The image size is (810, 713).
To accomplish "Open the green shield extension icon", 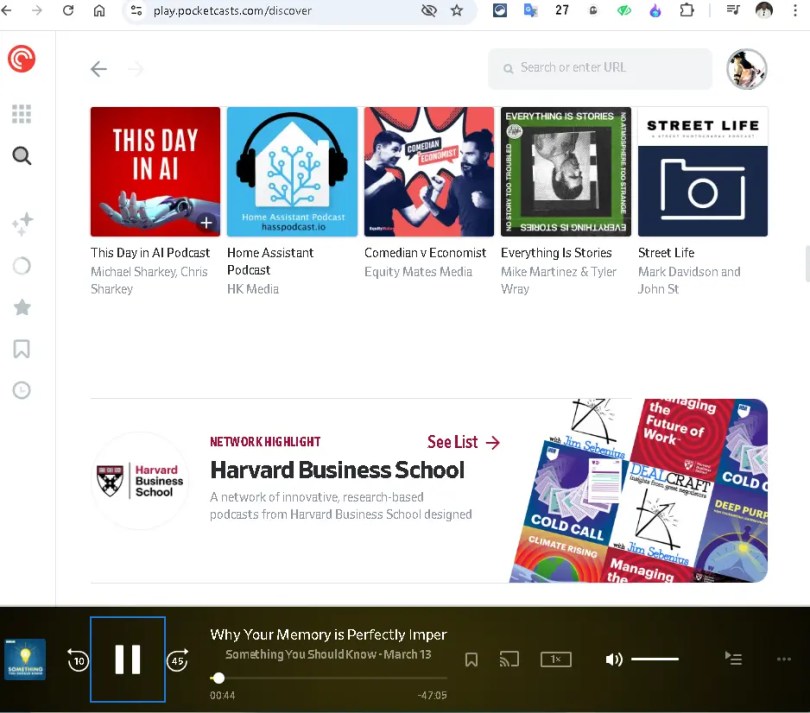I will [x=624, y=10].
